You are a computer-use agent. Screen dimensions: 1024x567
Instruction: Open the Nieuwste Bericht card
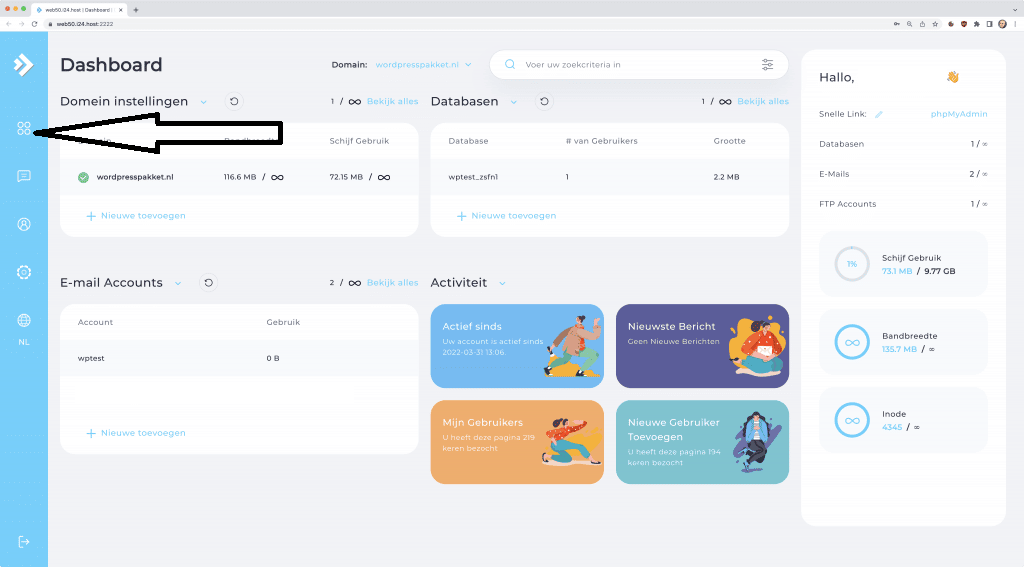tap(702, 346)
